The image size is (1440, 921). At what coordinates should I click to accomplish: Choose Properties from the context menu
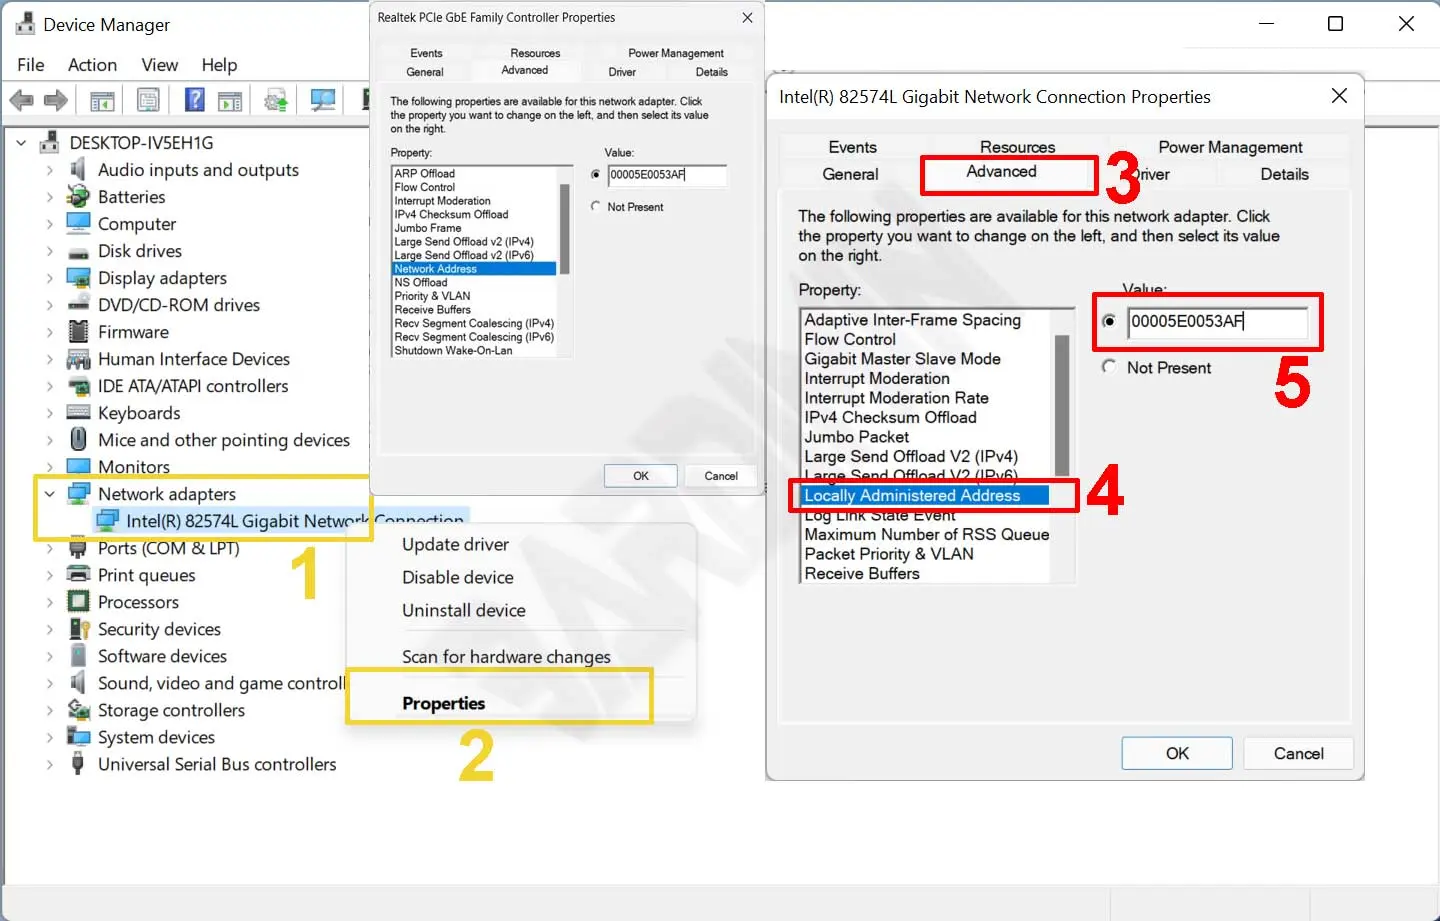tap(443, 703)
